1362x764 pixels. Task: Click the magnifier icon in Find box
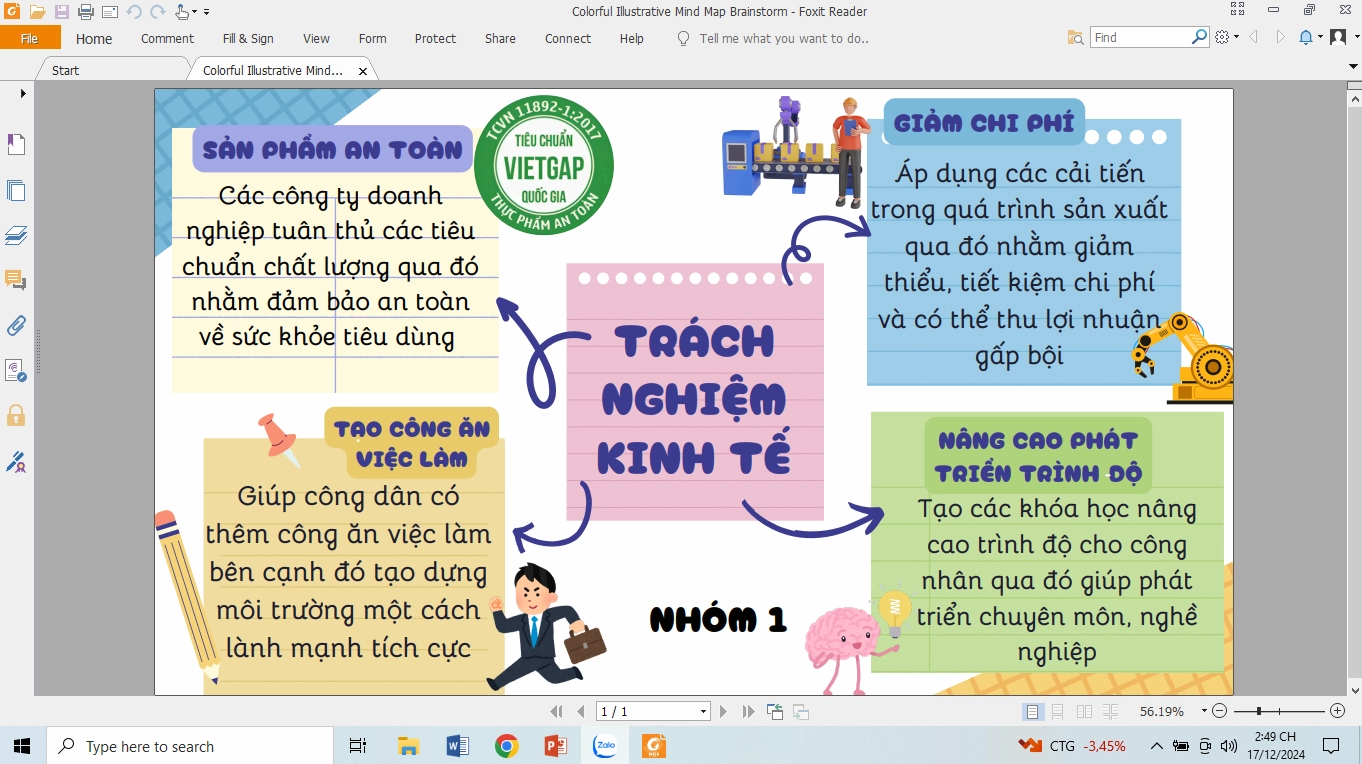pyautogui.click(x=1200, y=37)
